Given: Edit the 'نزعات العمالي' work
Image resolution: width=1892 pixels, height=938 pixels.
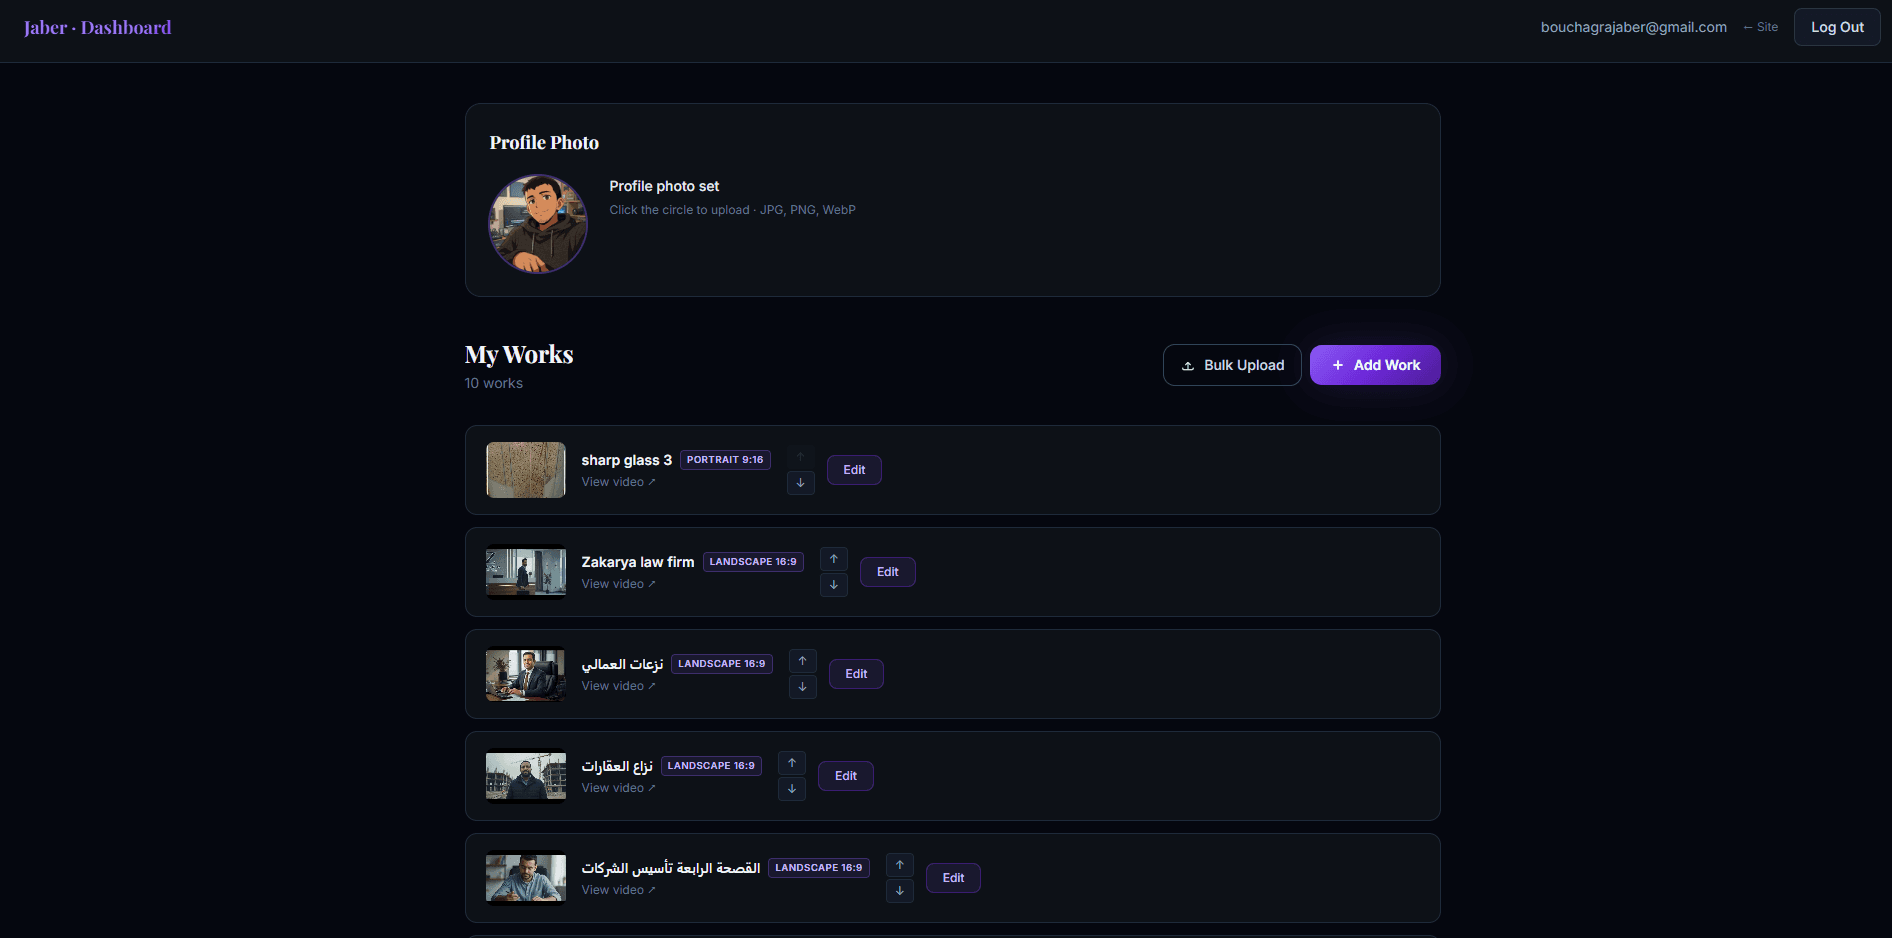Looking at the screenshot, I should (856, 674).
